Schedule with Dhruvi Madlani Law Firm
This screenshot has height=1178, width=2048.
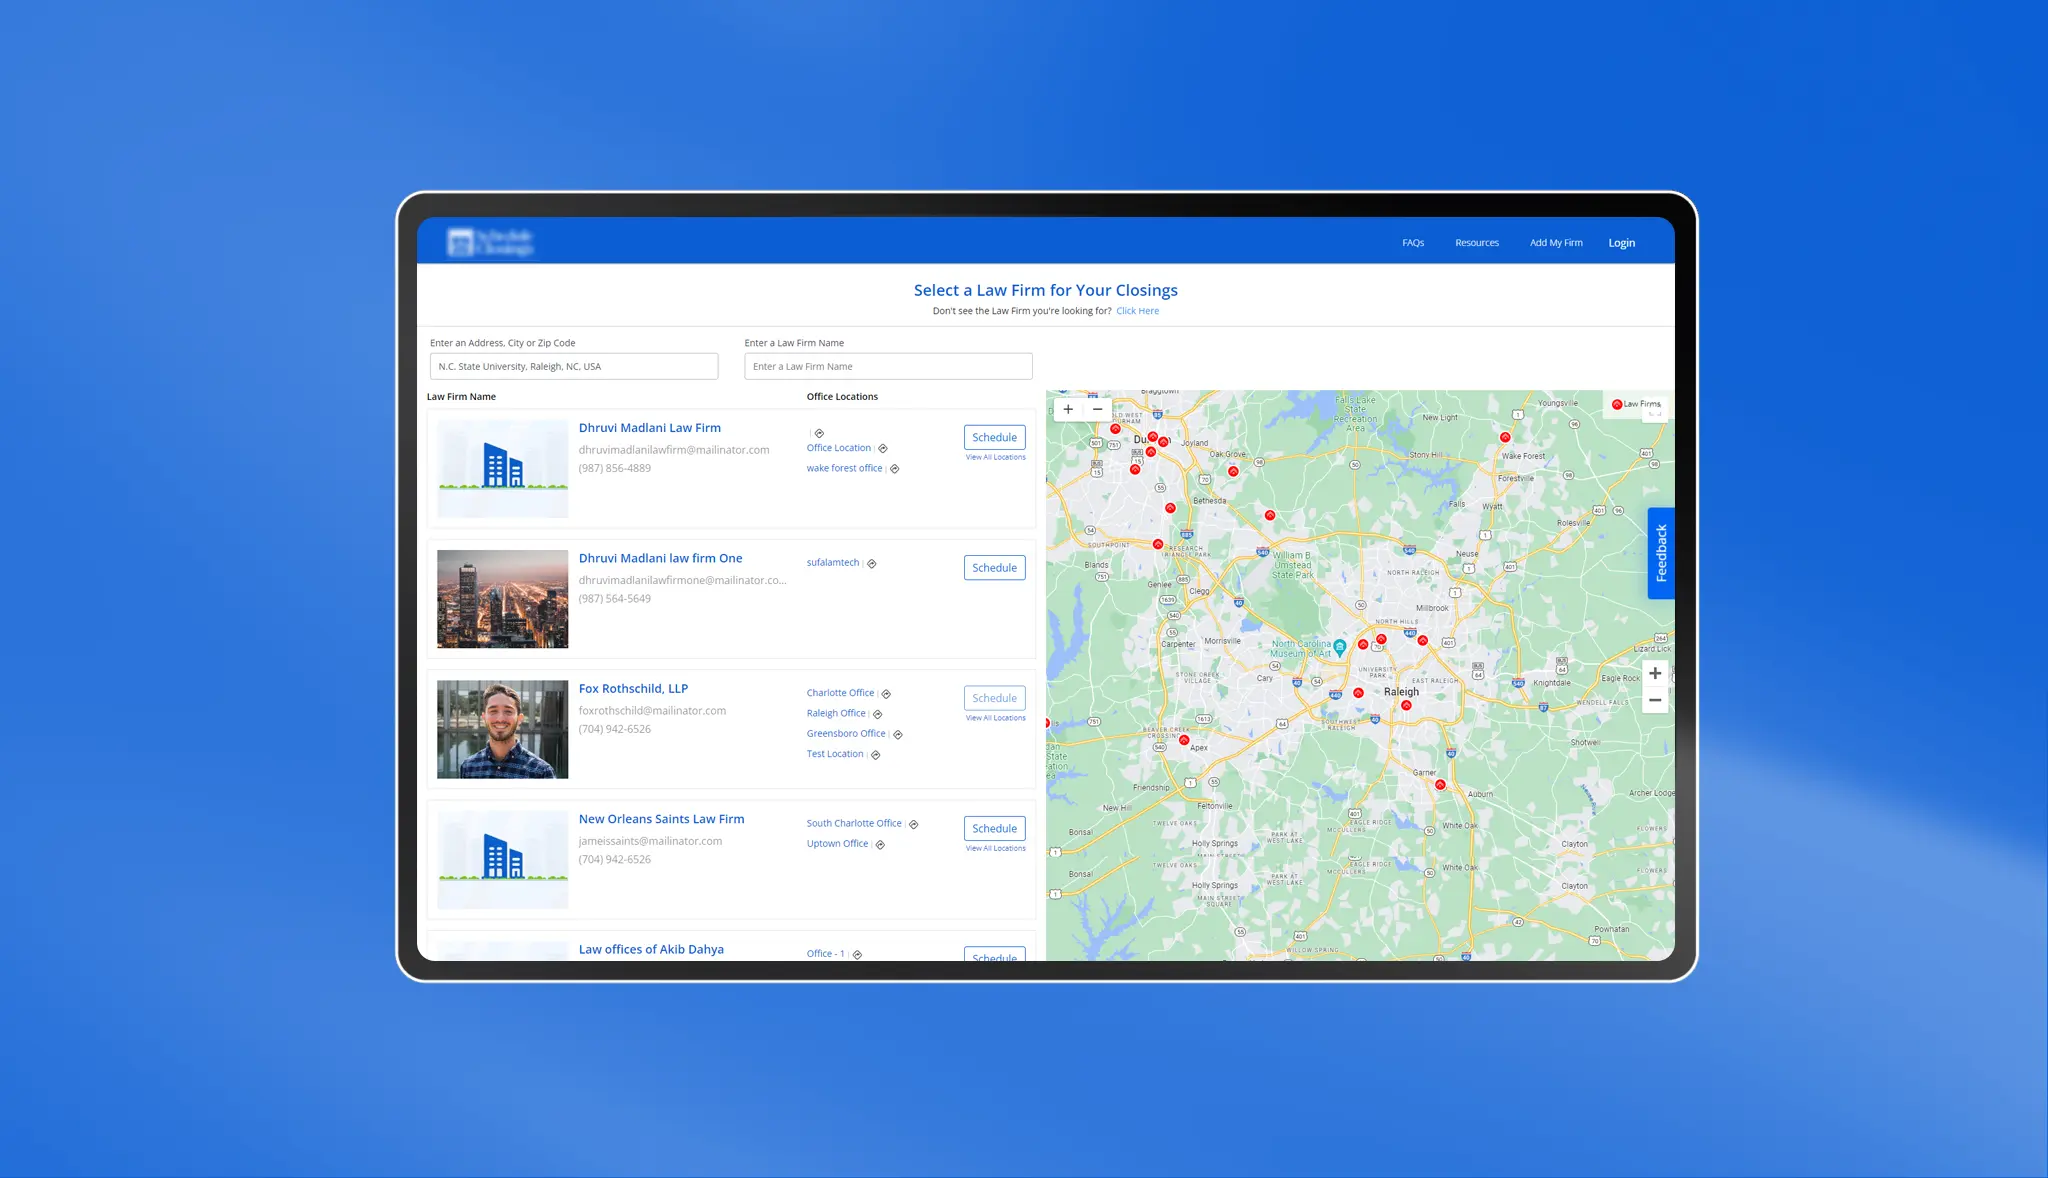pos(994,437)
